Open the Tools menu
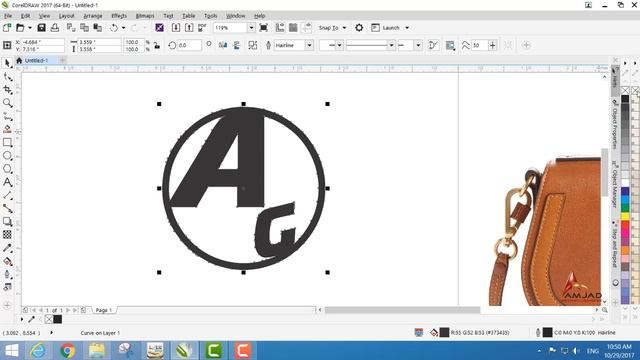 210,16
